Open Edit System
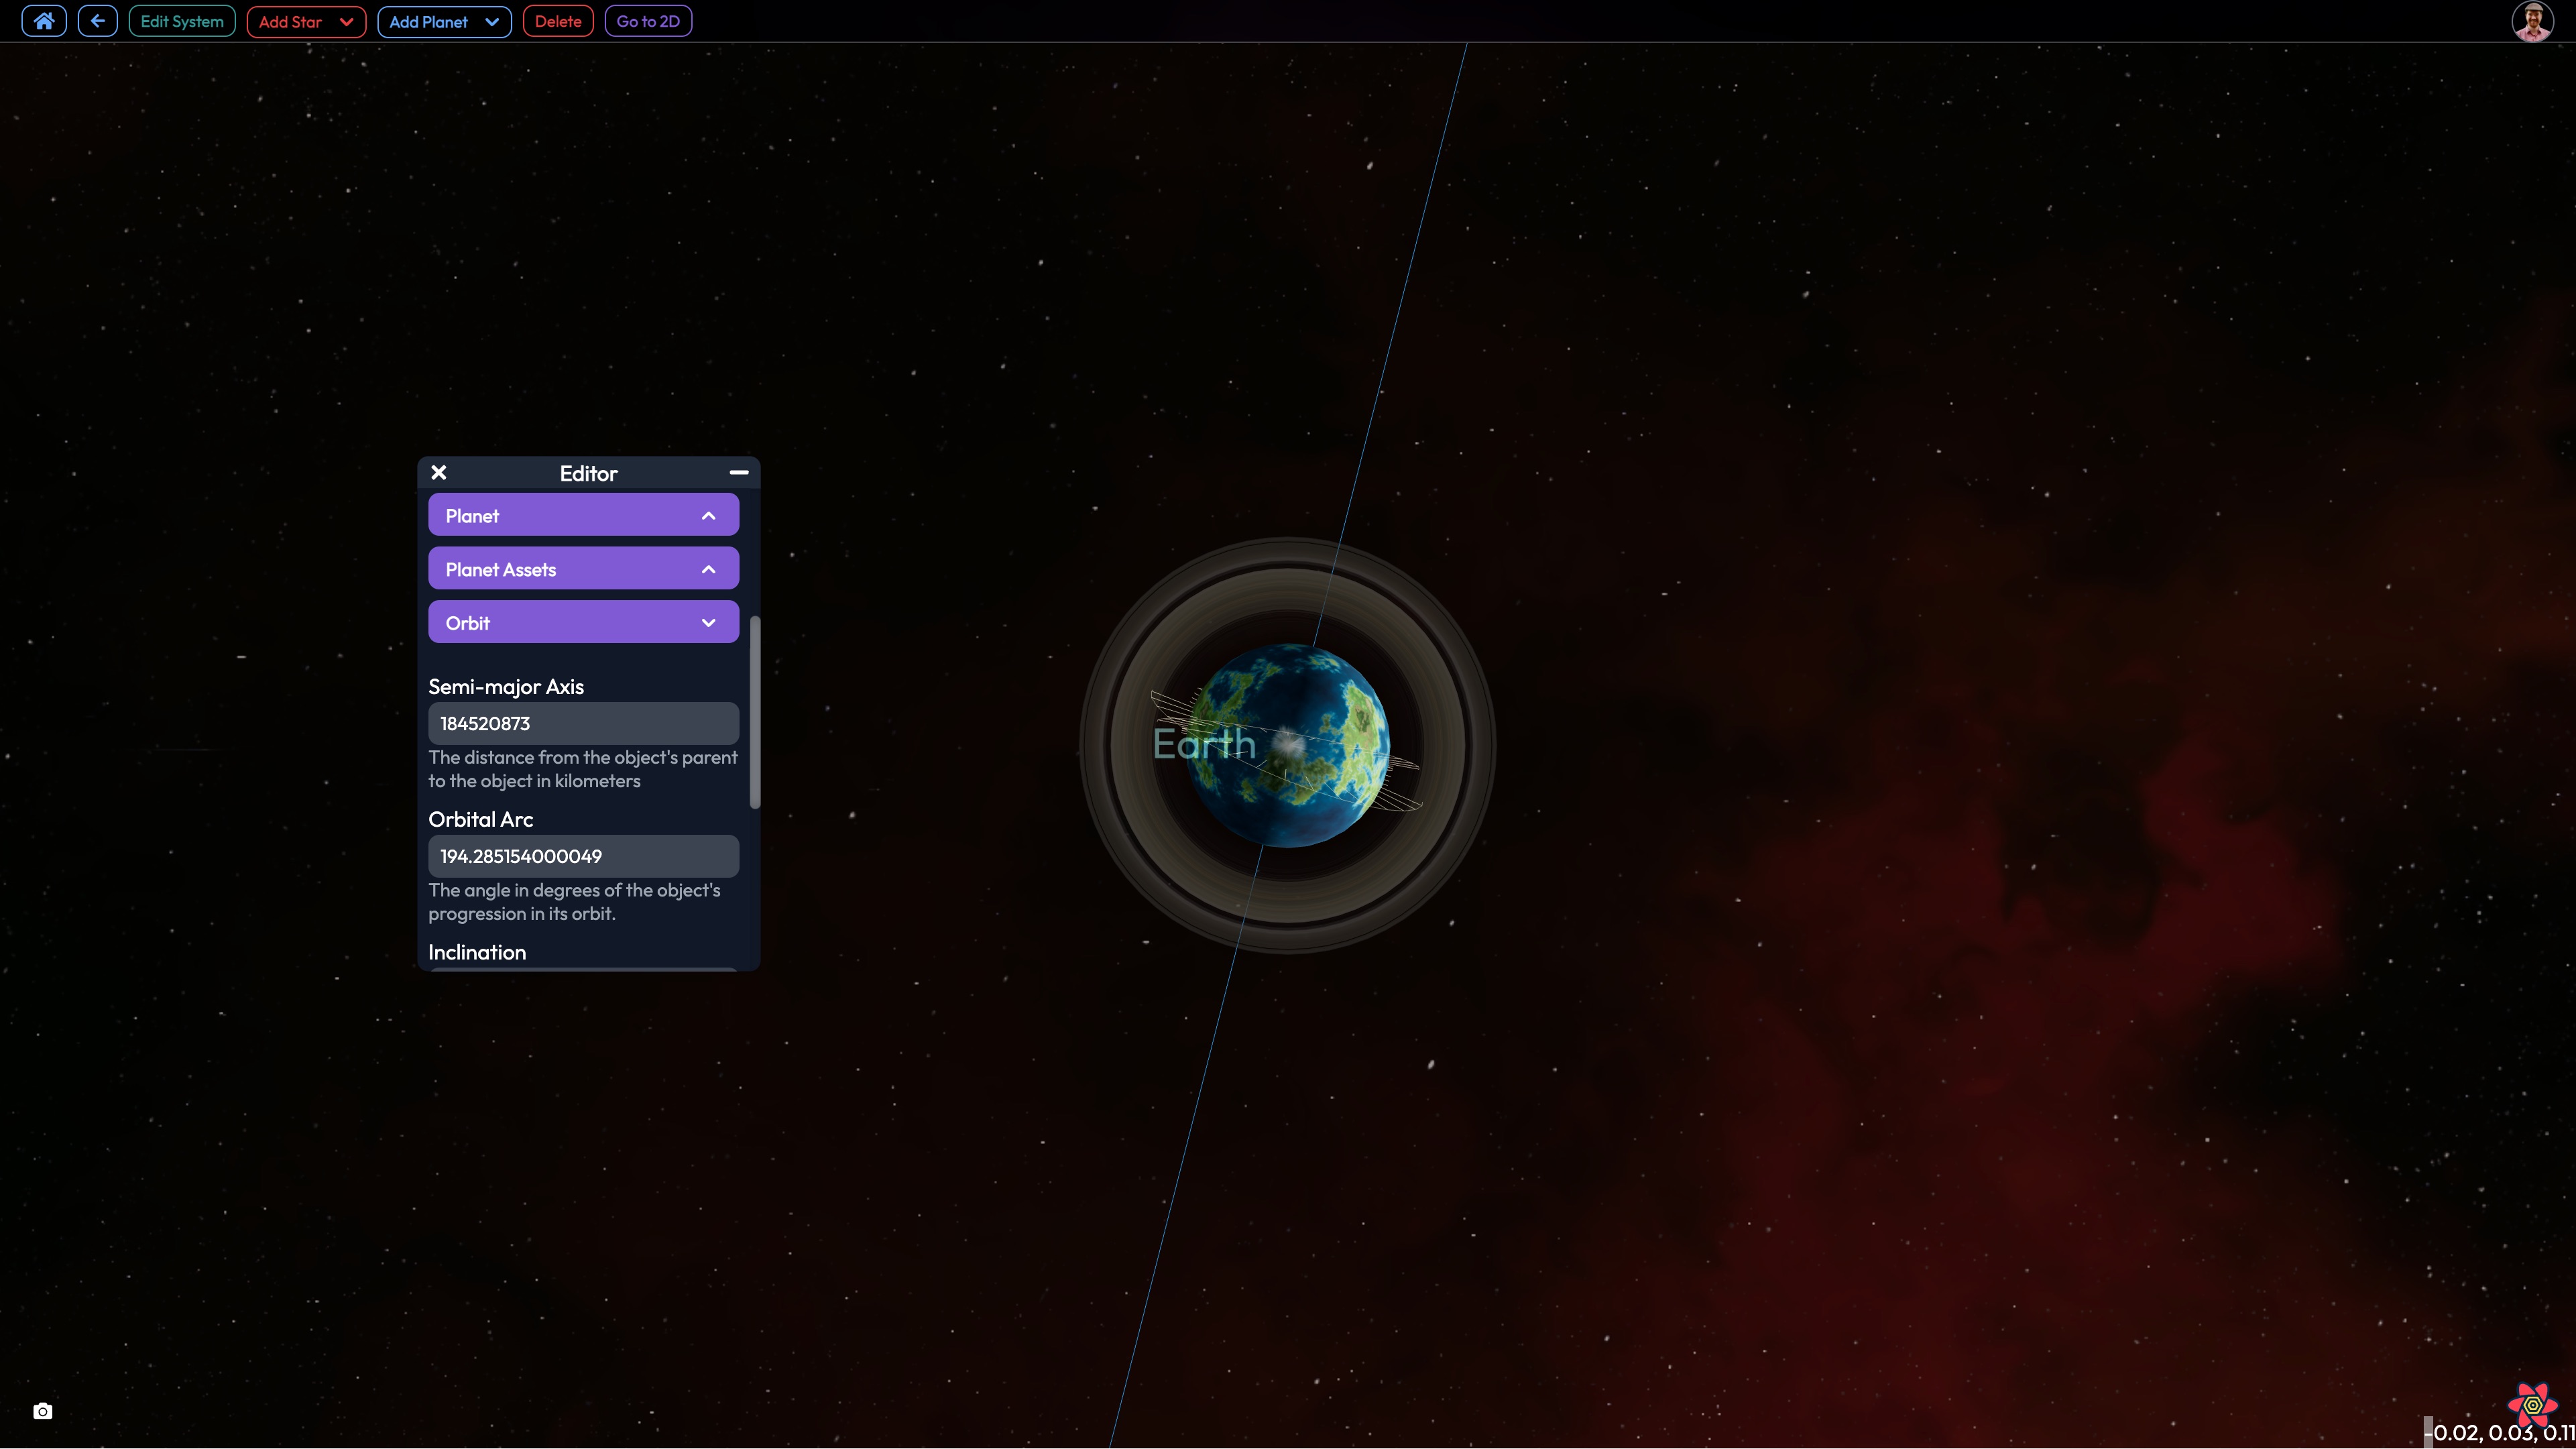 click(x=182, y=21)
